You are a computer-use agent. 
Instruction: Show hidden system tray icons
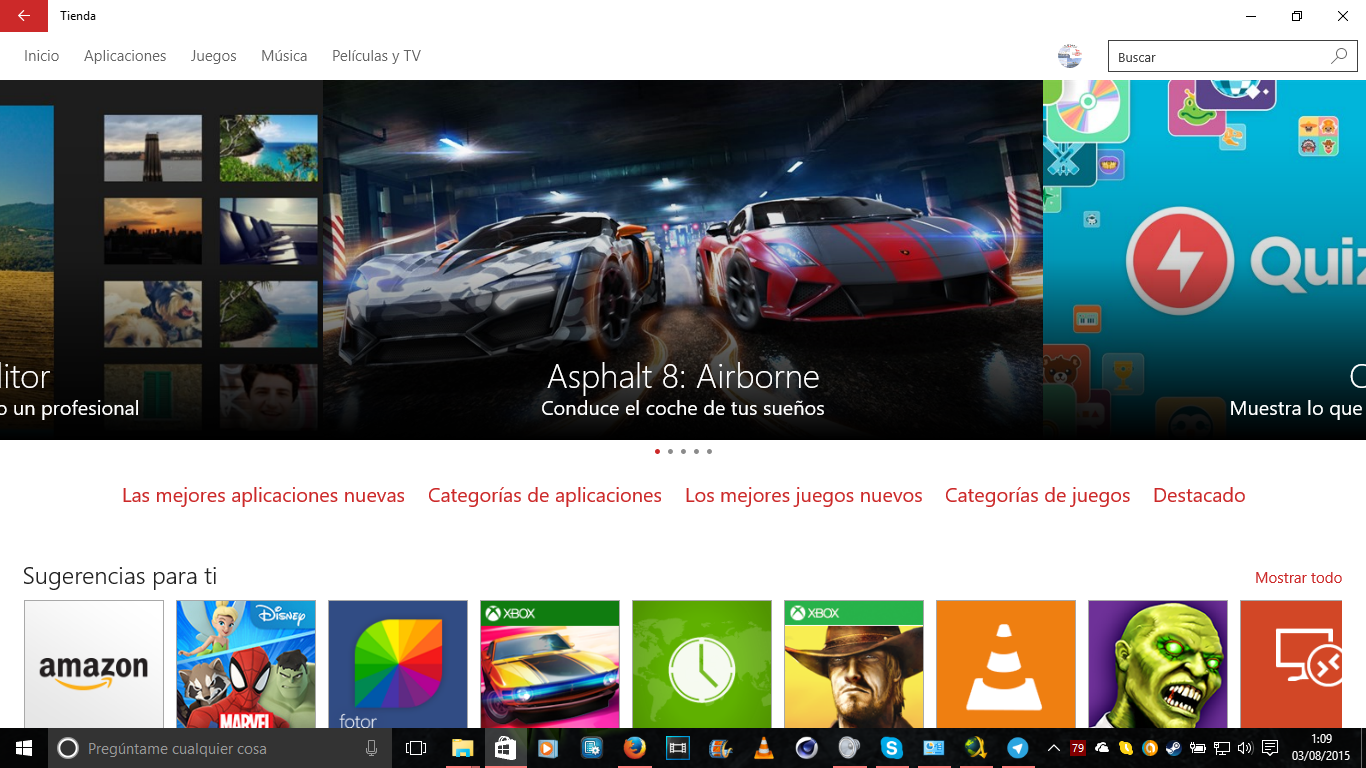pyautogui.click(x=1053, y=748)
